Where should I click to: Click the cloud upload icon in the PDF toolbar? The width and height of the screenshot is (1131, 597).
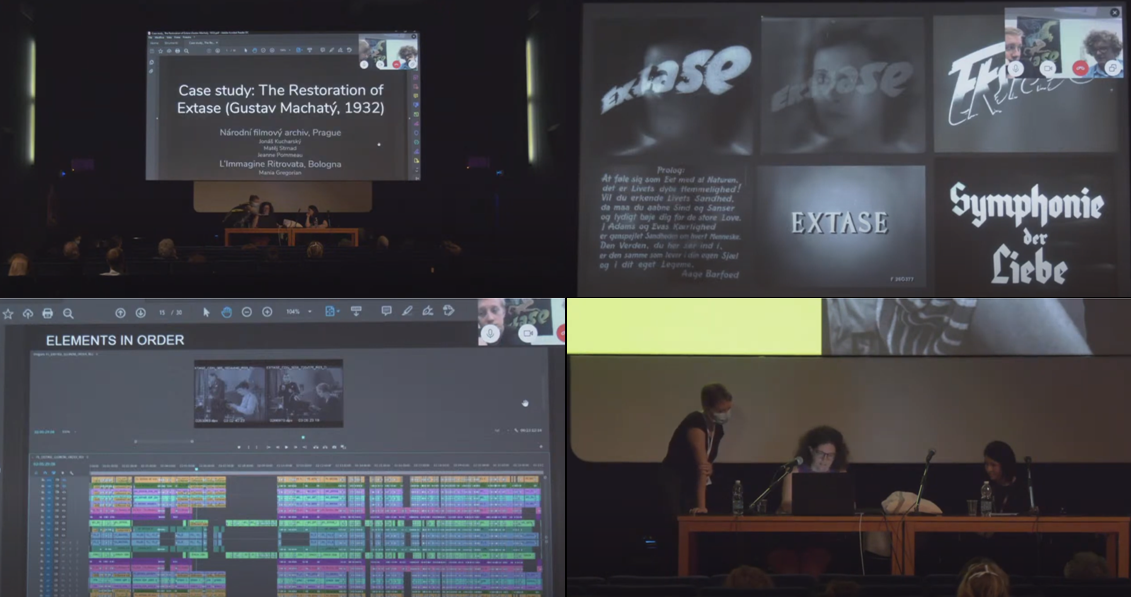(x=28, y=314)
